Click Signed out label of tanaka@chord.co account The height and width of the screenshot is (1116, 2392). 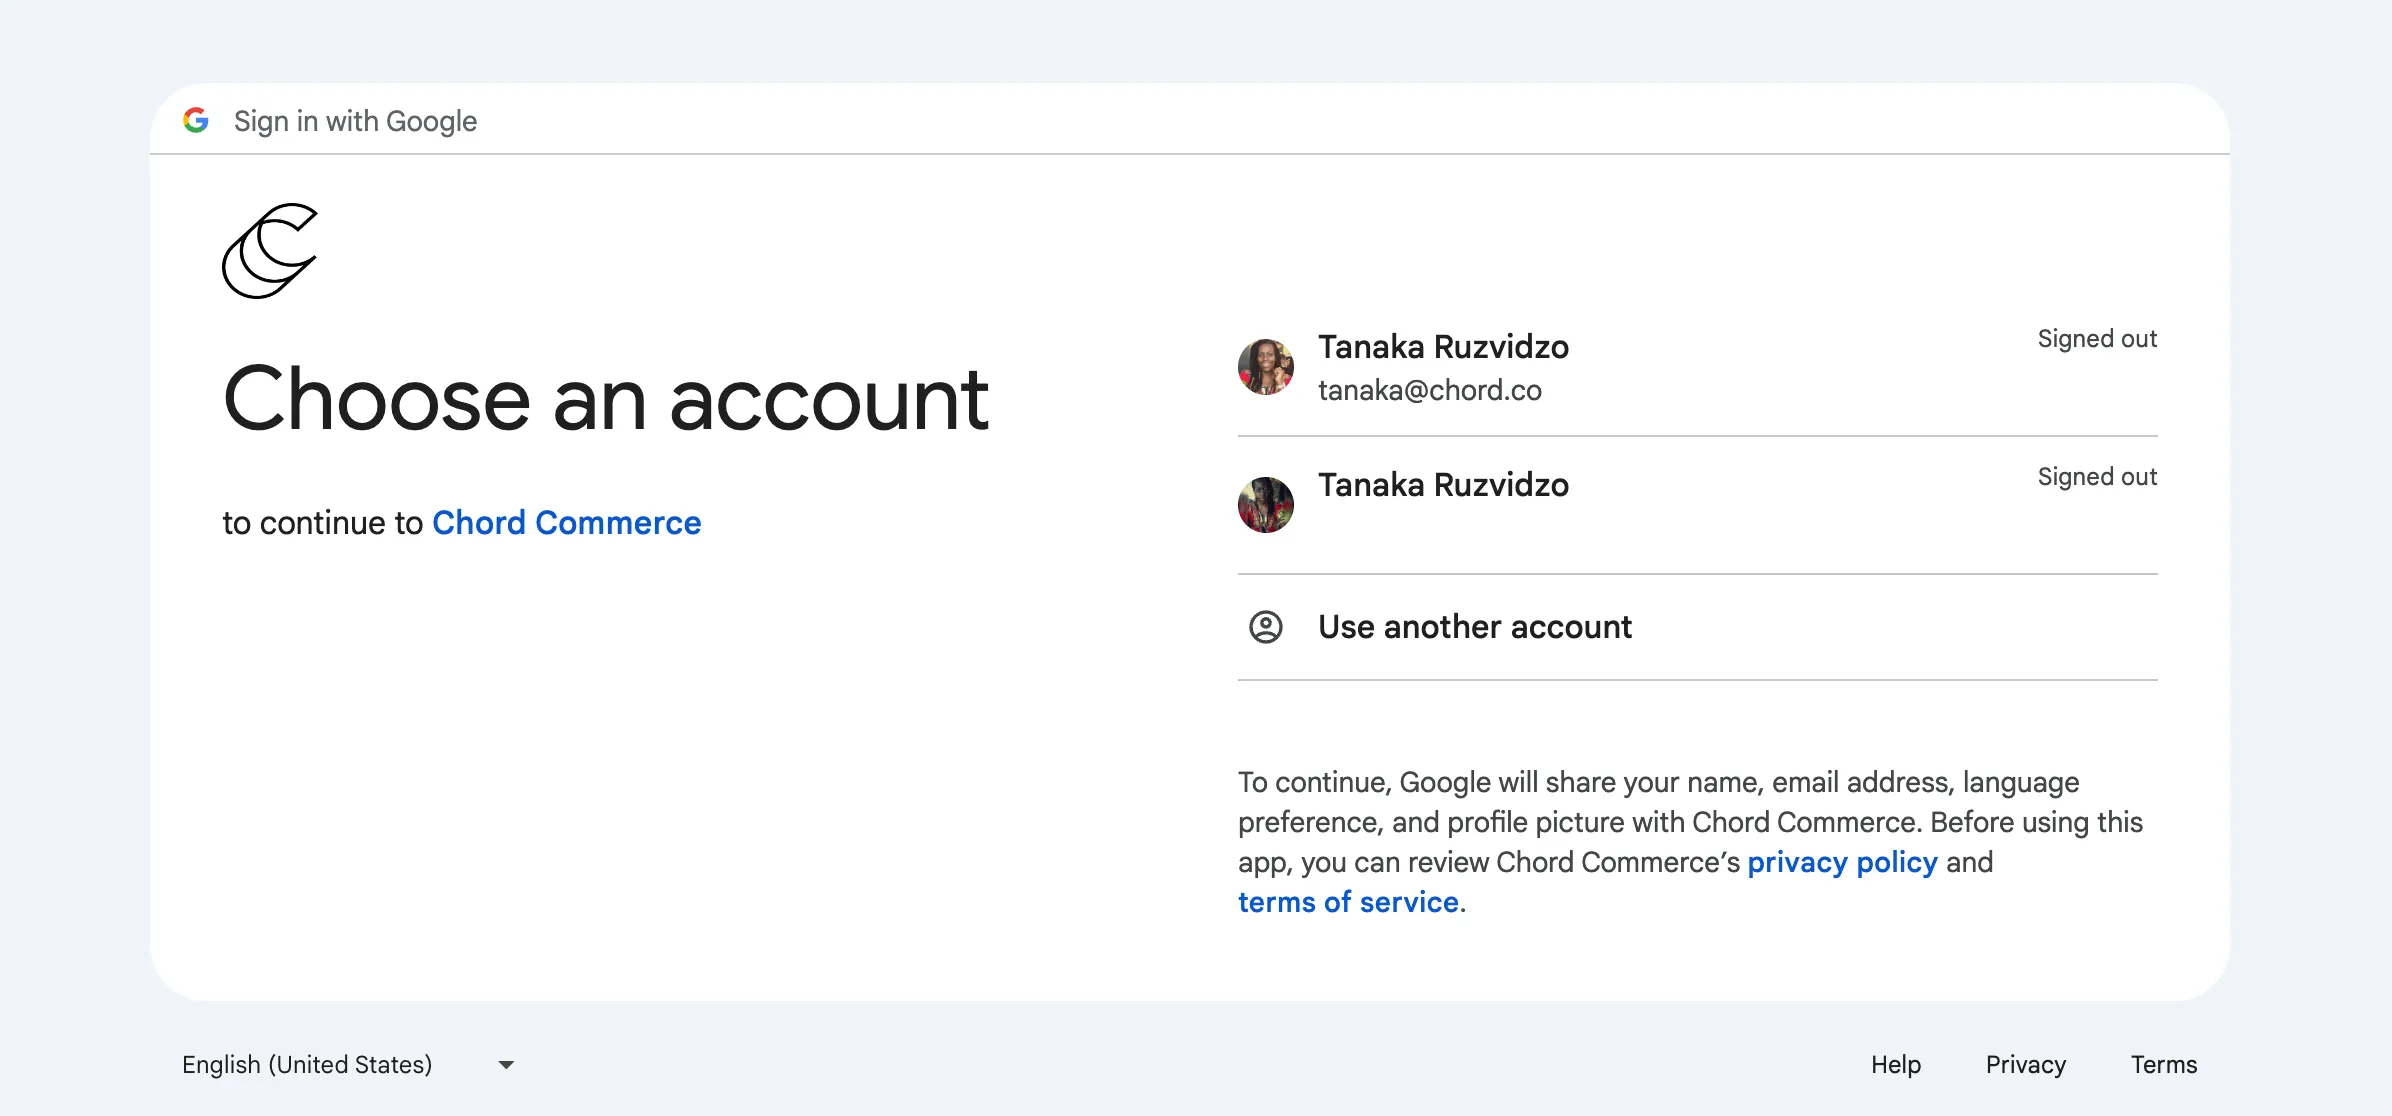tap(2097, 339)
